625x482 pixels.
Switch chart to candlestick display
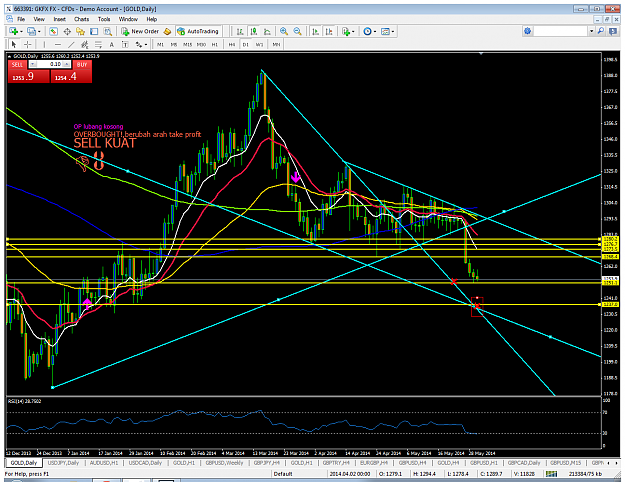(254, 31)
